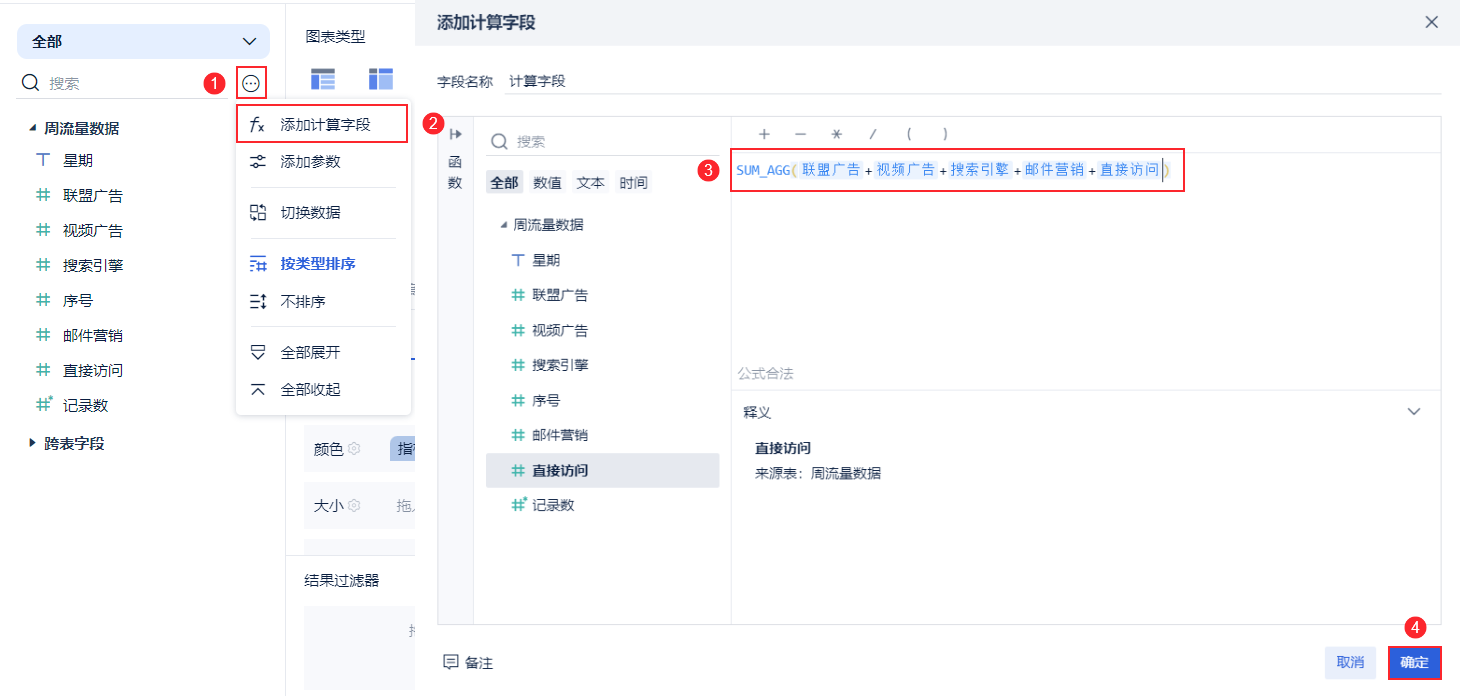Screen dimensions: 1460x696
Task: Switch to the 数值 filter tab
Action: point(547,183)
